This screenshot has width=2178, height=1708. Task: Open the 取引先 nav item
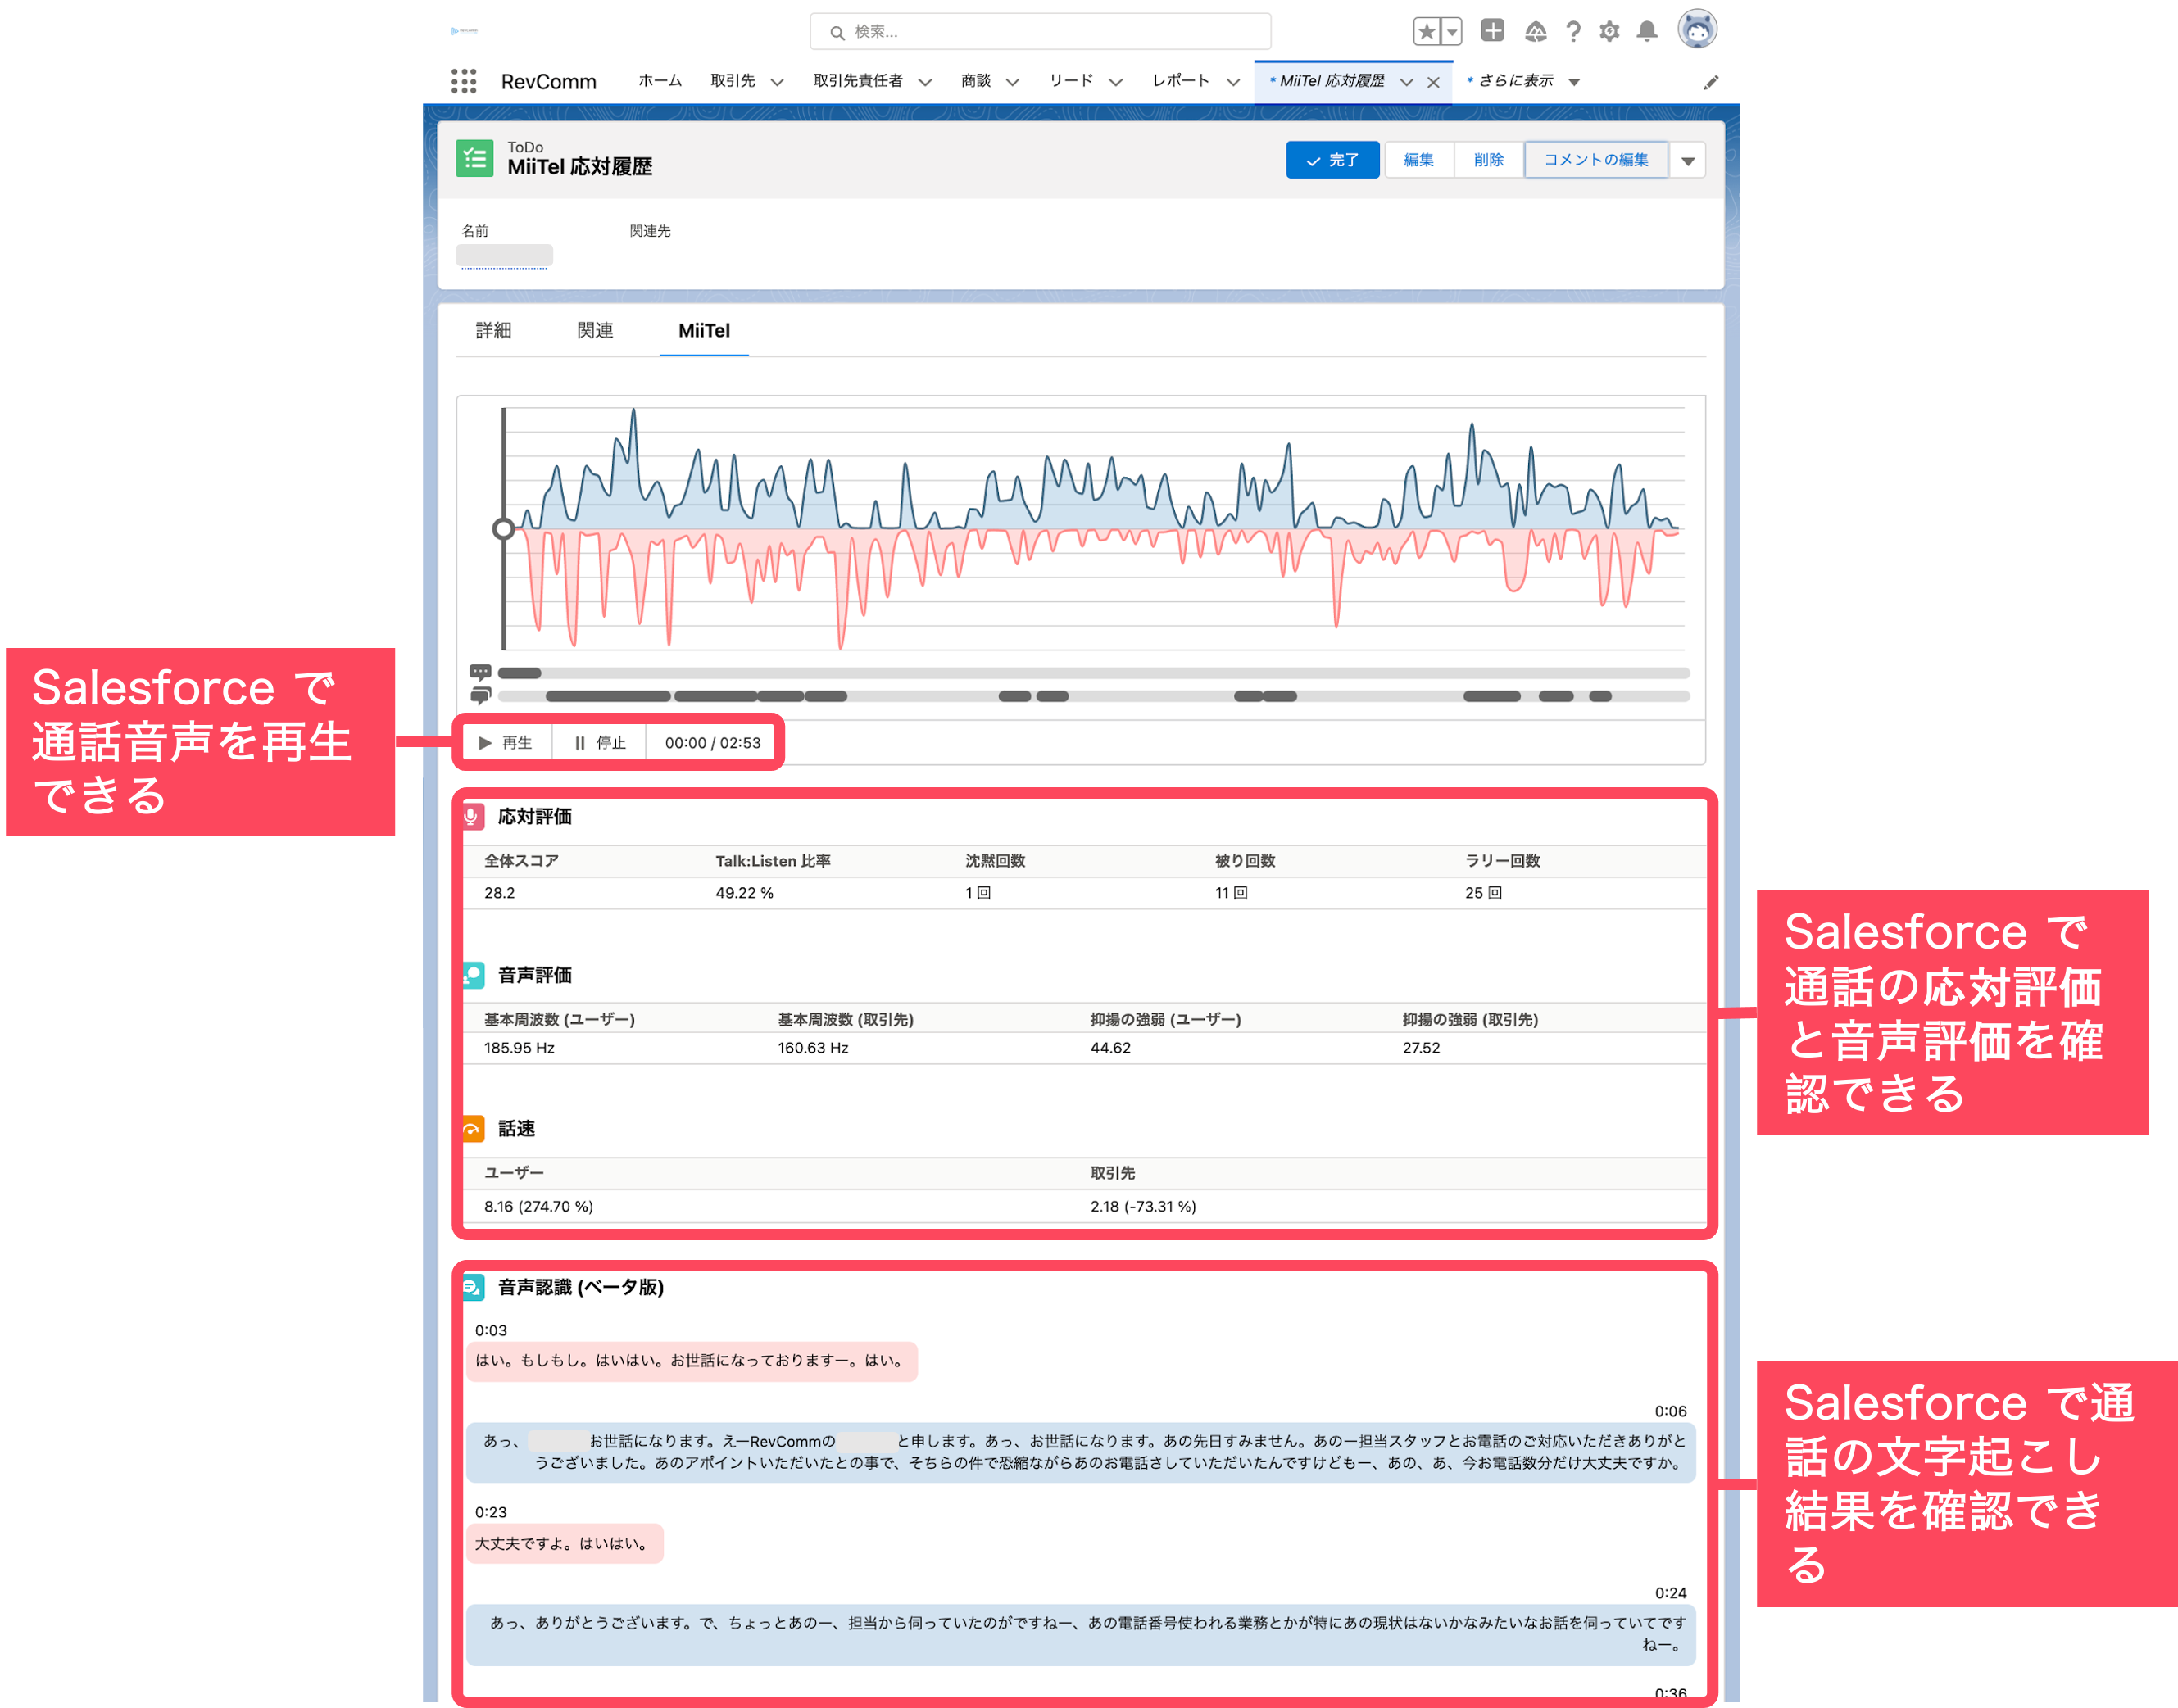pos(733,81)
